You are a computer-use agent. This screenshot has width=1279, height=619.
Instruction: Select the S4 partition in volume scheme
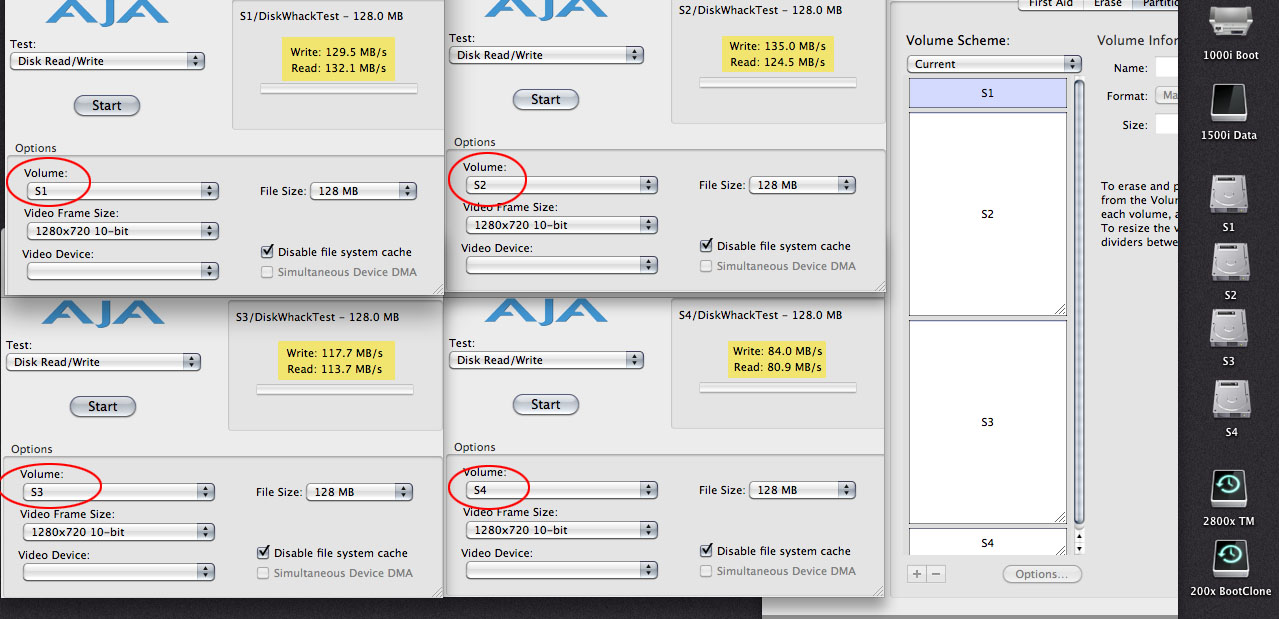(x=988, y=542)
